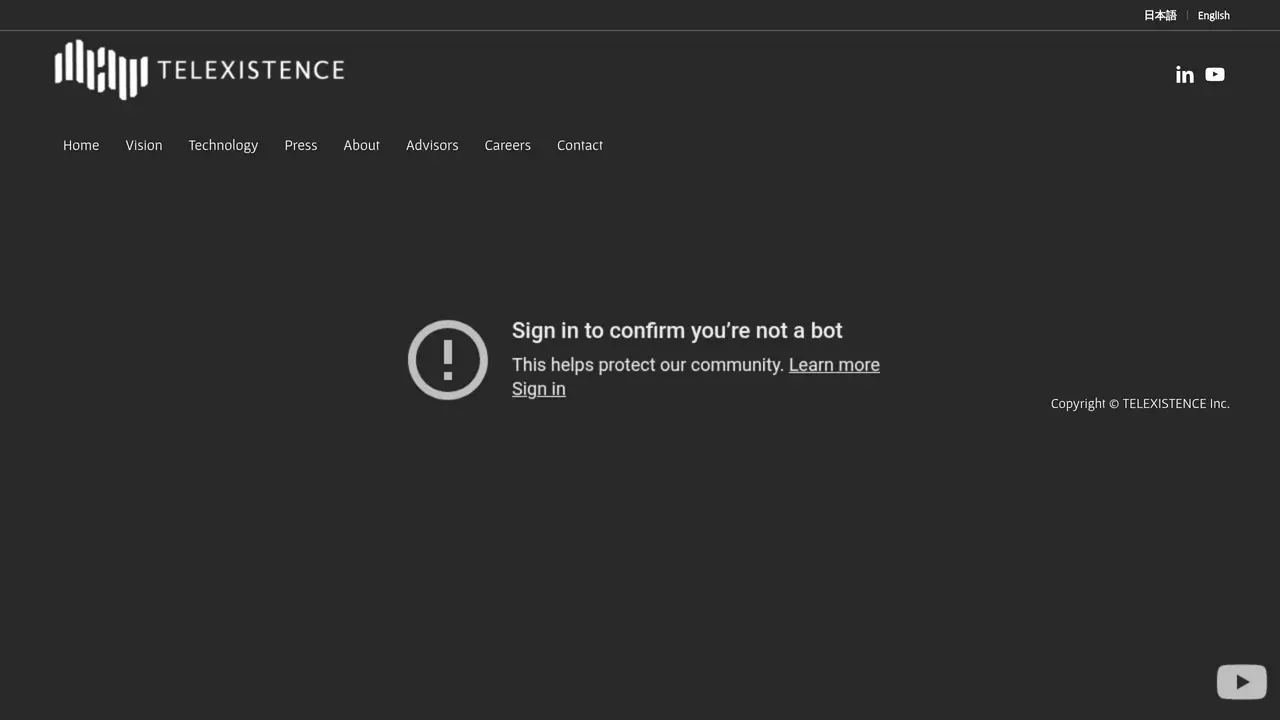Click the Copyright © TELEXISTENCE Inc. text
Screen dimensions: 1280x720
[1140, 403]
